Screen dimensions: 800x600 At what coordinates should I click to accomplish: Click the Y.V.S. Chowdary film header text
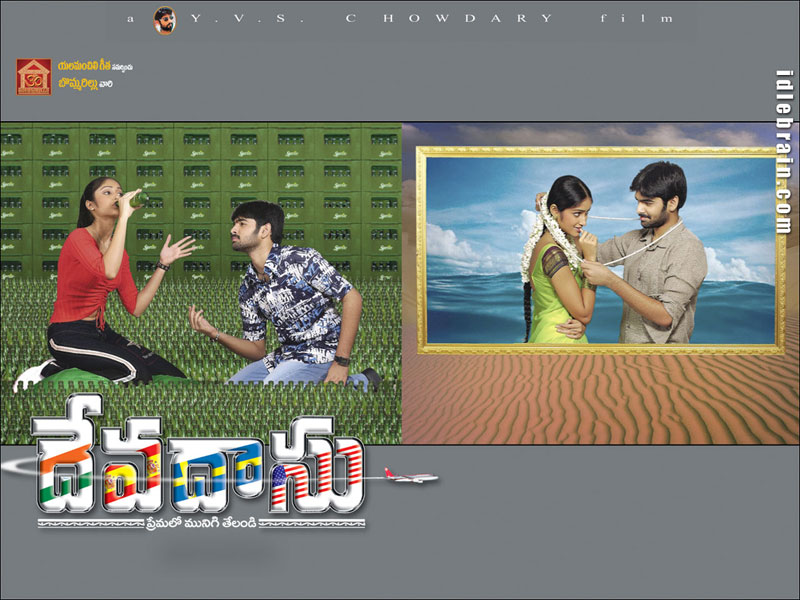click(x=401, y=19)
